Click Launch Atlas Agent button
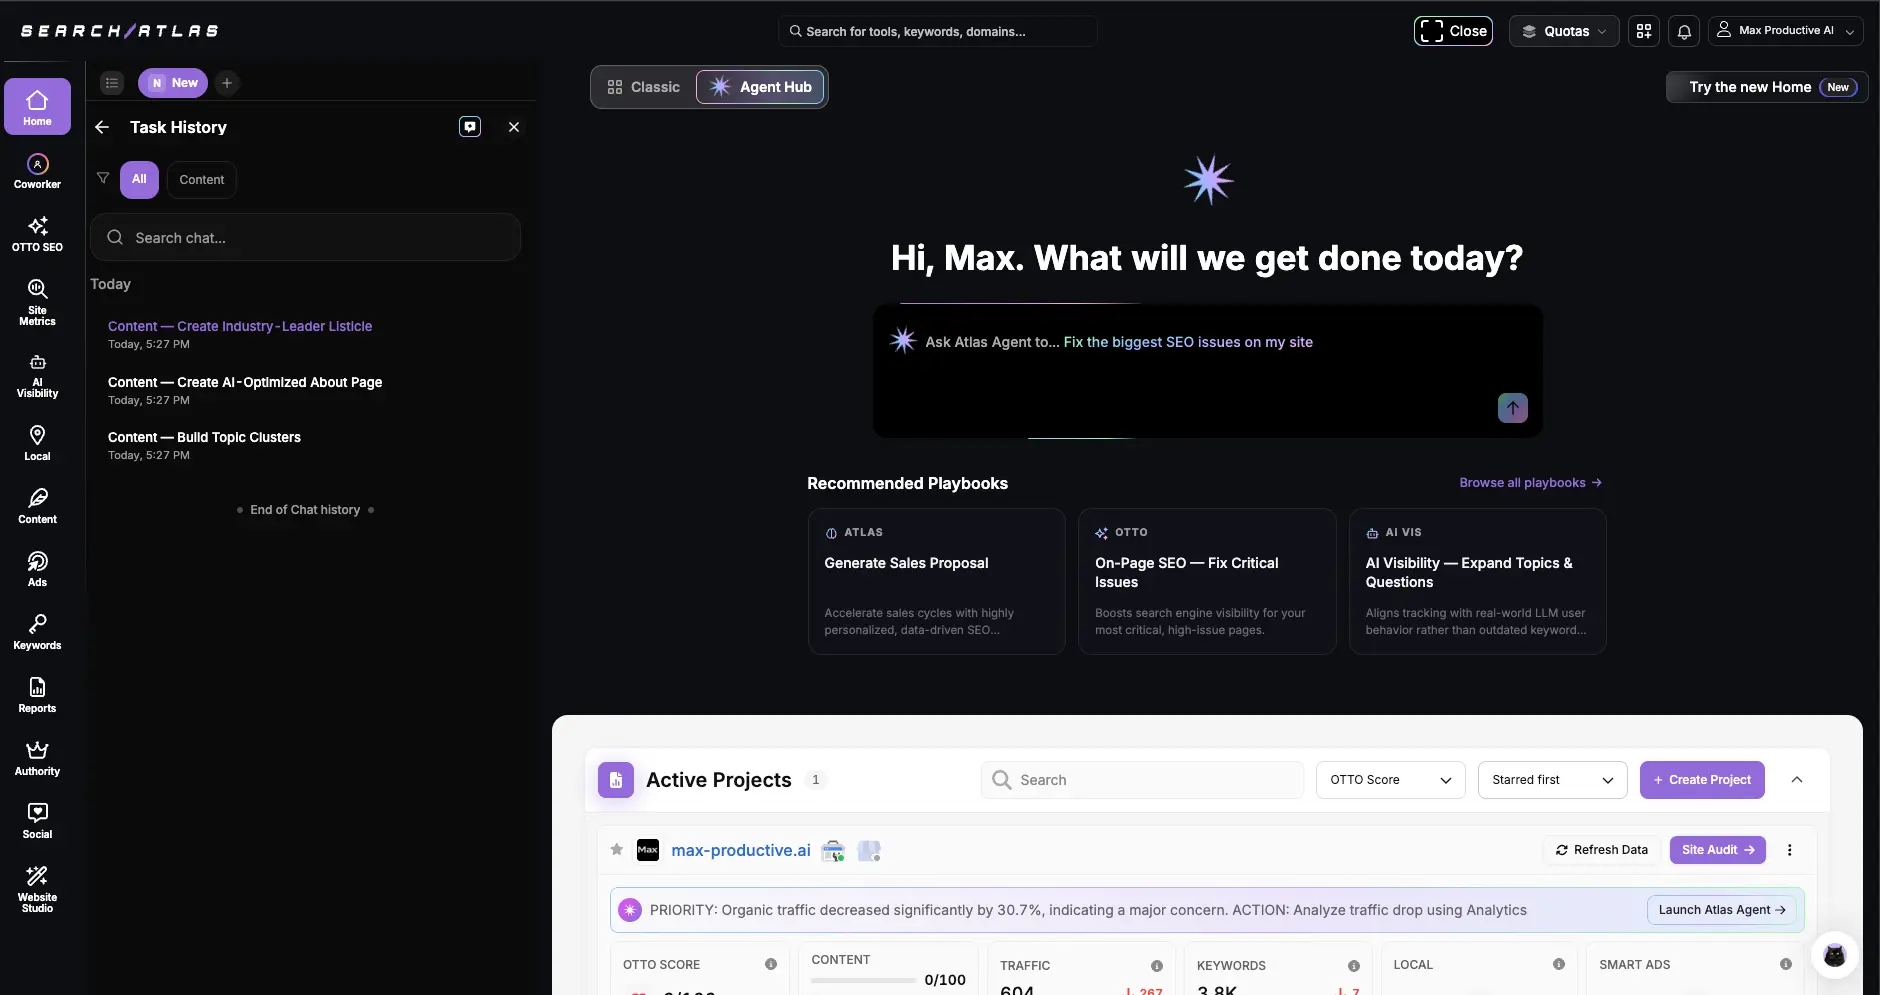The height and width of the screenshot is (995, 1880). click(x=1722, y=910)
